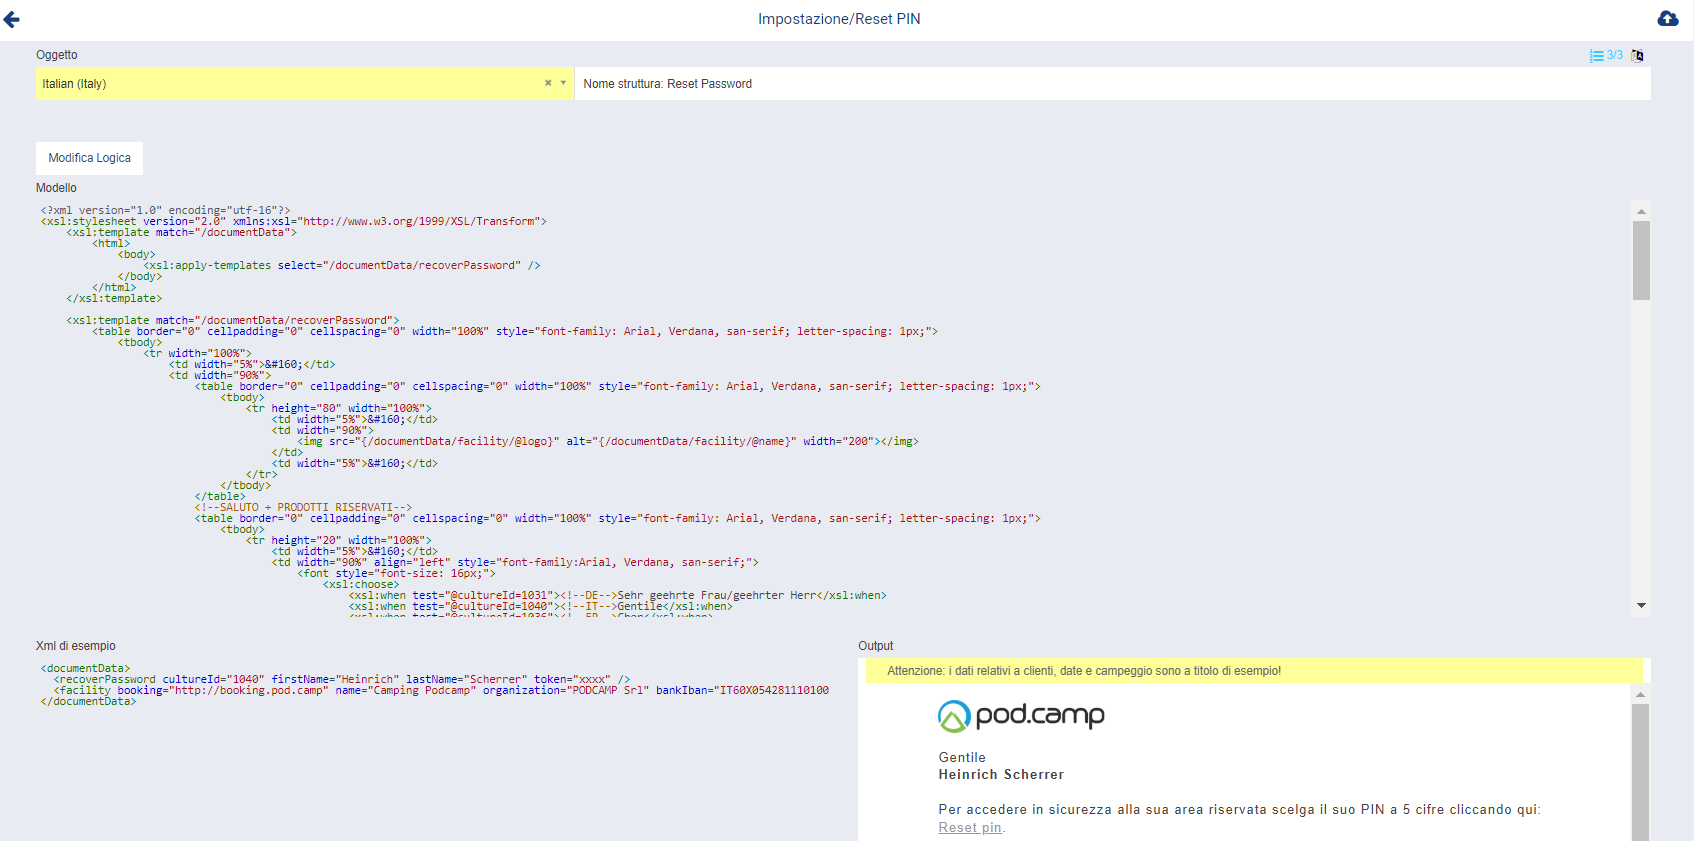Open the Italian (Italy) combo box
Image resolution: width=1694 pixels, height=841 pixels.
point(290,84)
